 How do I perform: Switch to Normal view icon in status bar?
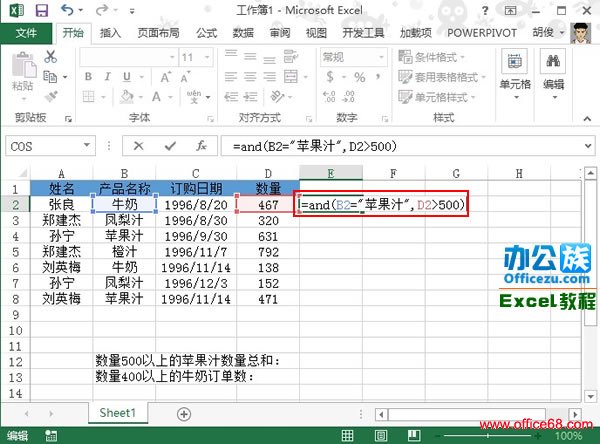(x=347, y=436)
